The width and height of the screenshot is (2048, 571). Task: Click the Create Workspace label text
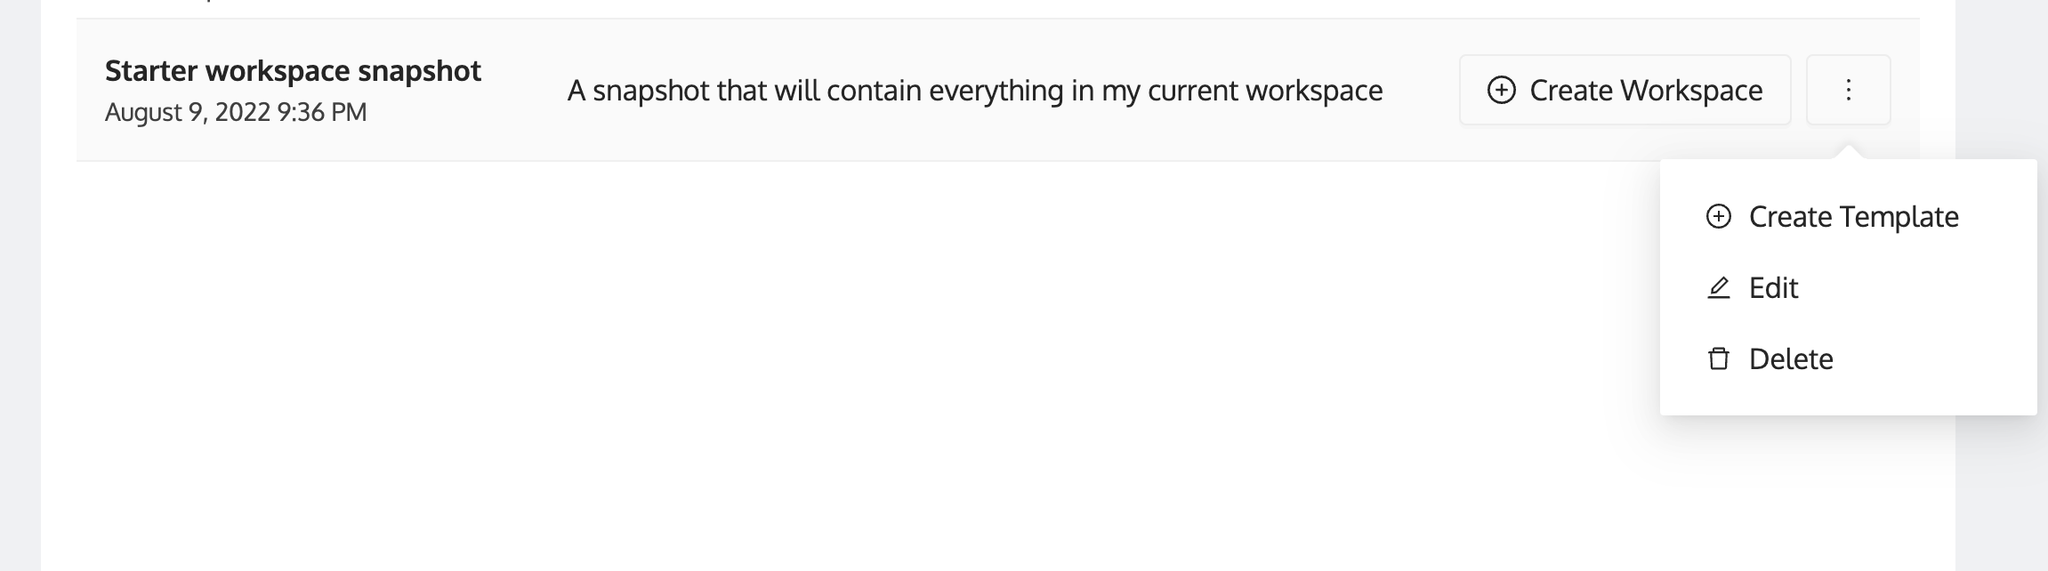click(1646, 90)
